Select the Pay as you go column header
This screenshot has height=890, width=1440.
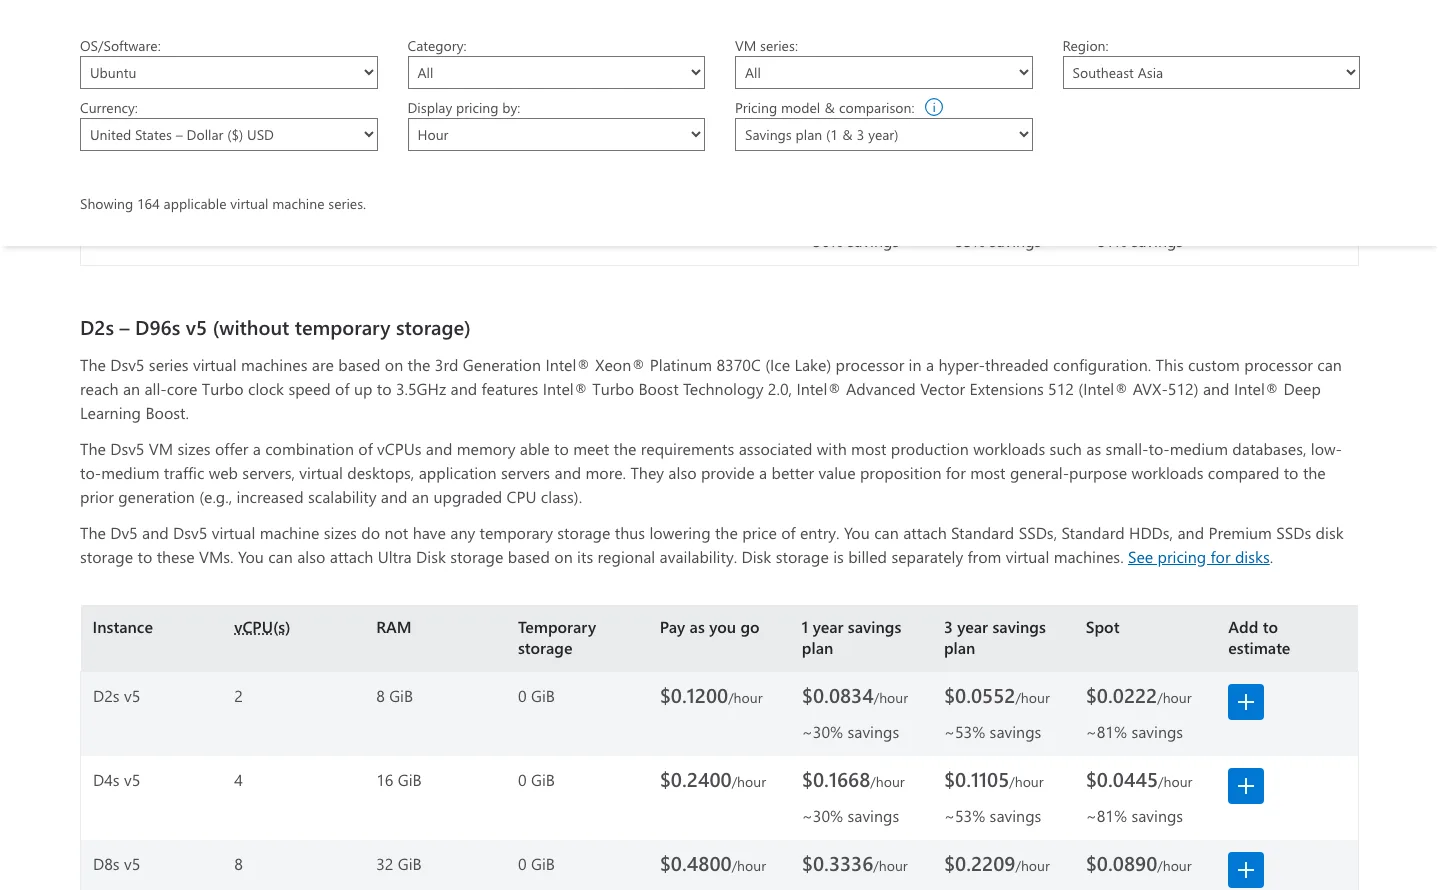tap(709, 628)
